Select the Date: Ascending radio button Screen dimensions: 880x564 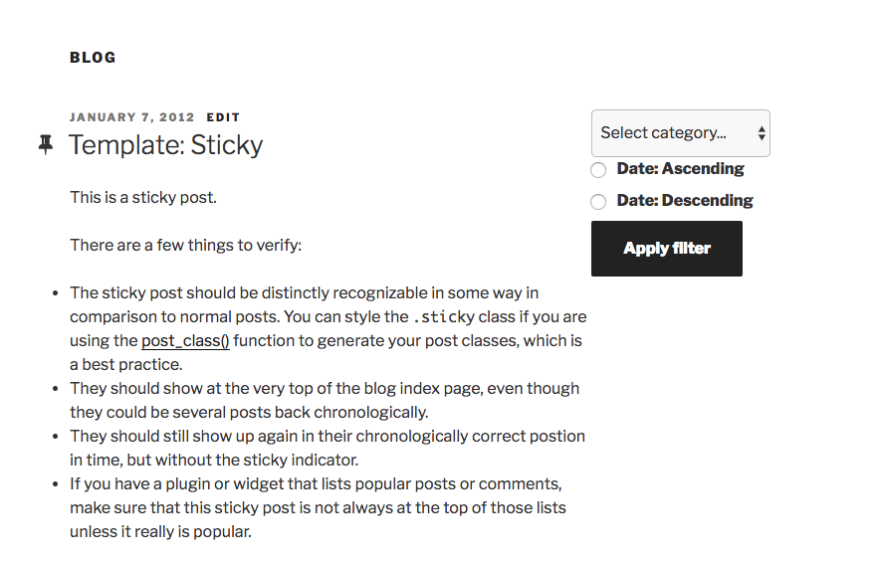[598, 170]
